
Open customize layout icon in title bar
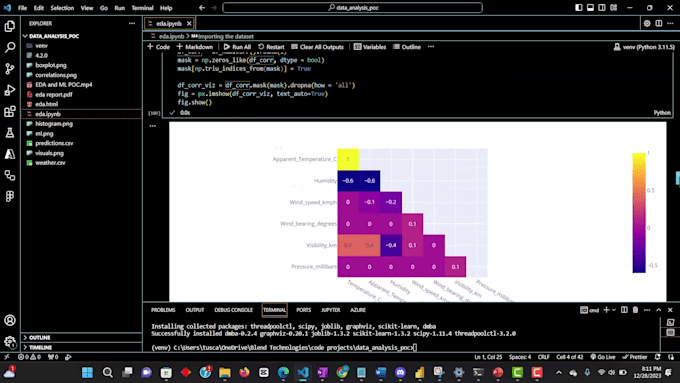pos(614,8)
